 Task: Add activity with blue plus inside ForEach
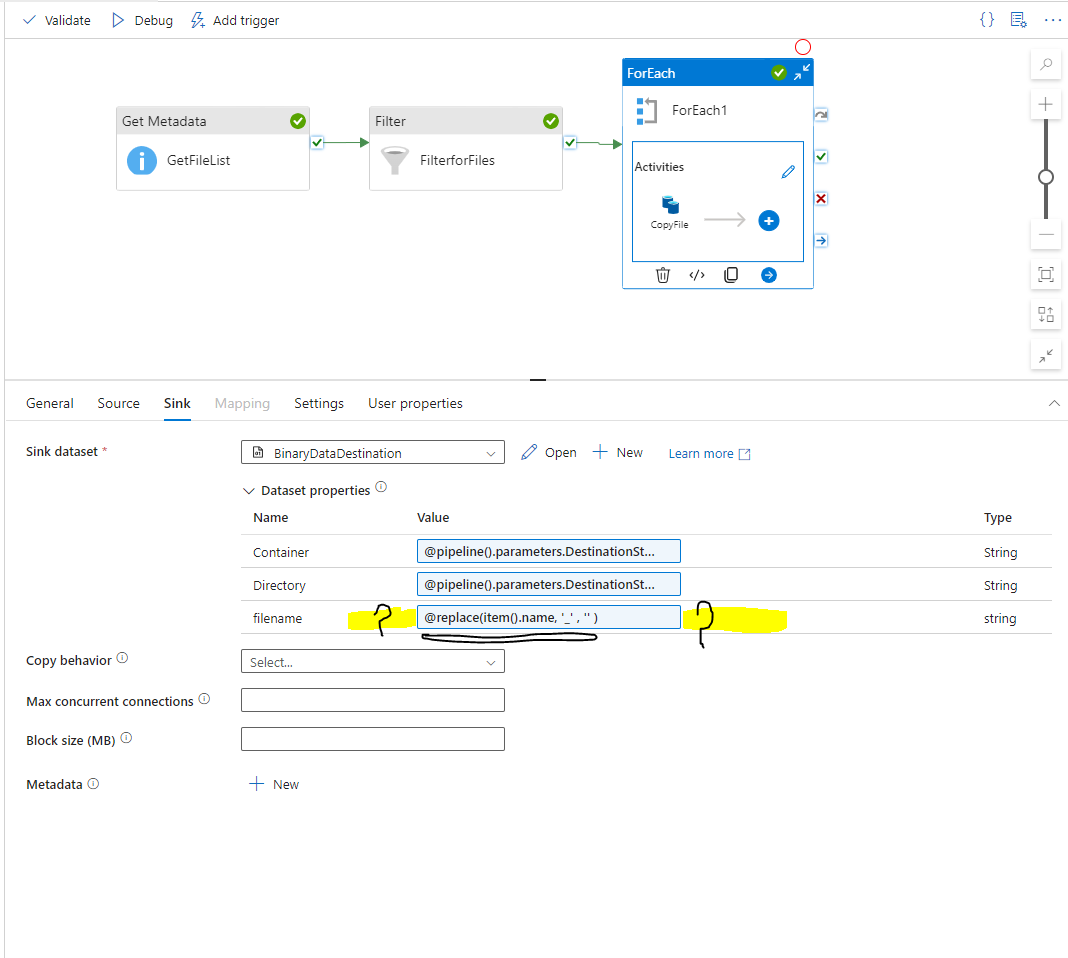[x=768, y=221]
